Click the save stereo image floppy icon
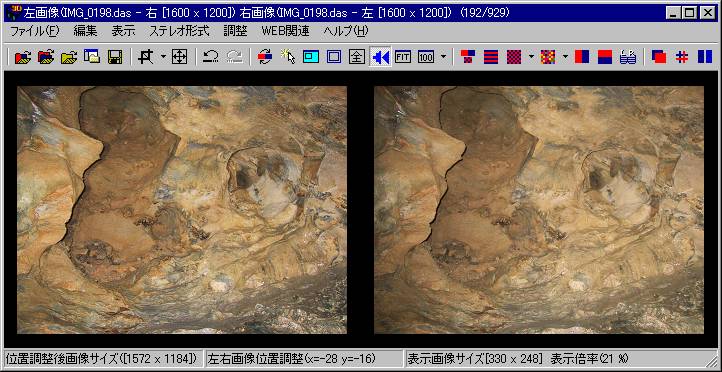Screen dimensions: 722x372 (114, 57)
